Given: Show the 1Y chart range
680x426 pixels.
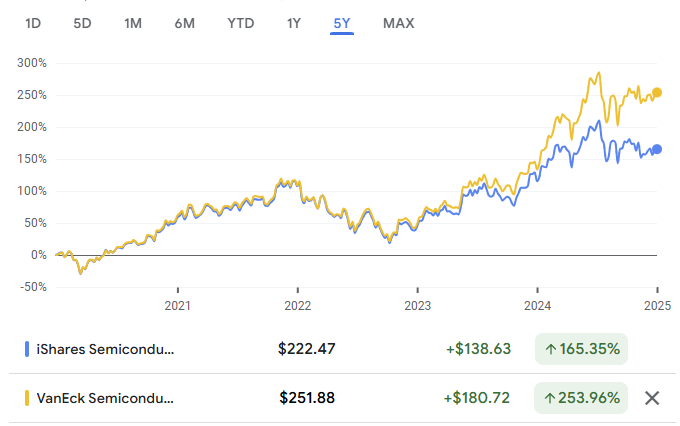Looking at the screenshot, I should click(294, 23).
